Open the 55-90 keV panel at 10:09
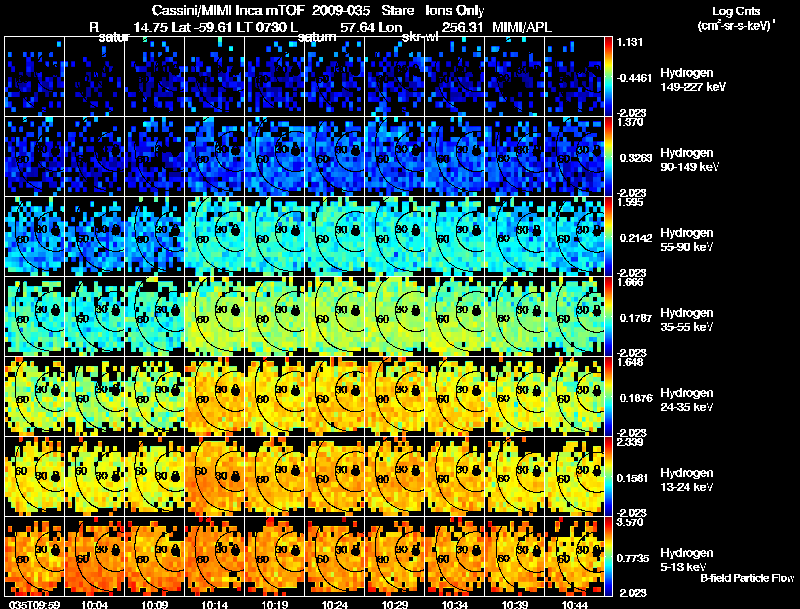Viewport: 800px width, 609px height. [x=155, y=237]
